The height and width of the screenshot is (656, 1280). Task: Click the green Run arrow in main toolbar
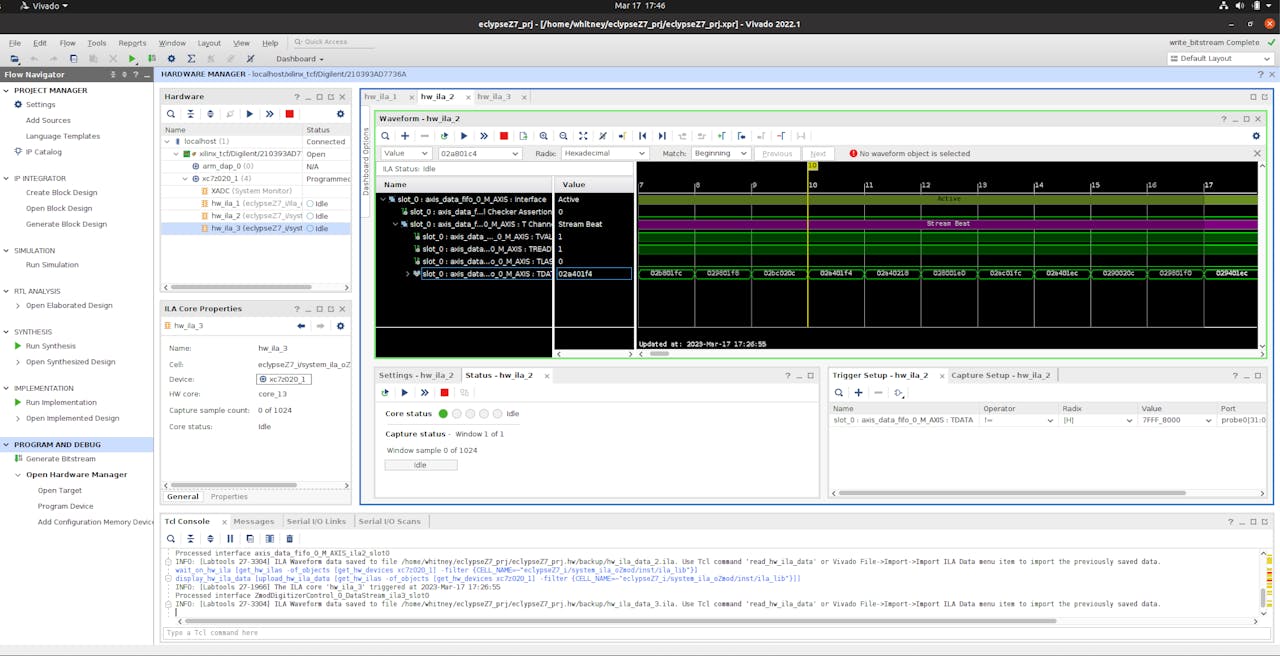pyautogui.click(x=132, y=59)
